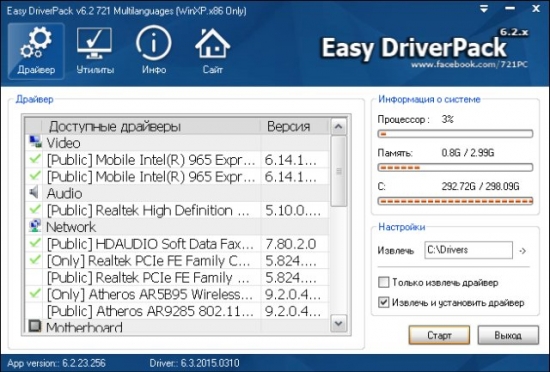Uncheck first Mobile Intel 965 driver
550x372 pixels.
[35, 159]
